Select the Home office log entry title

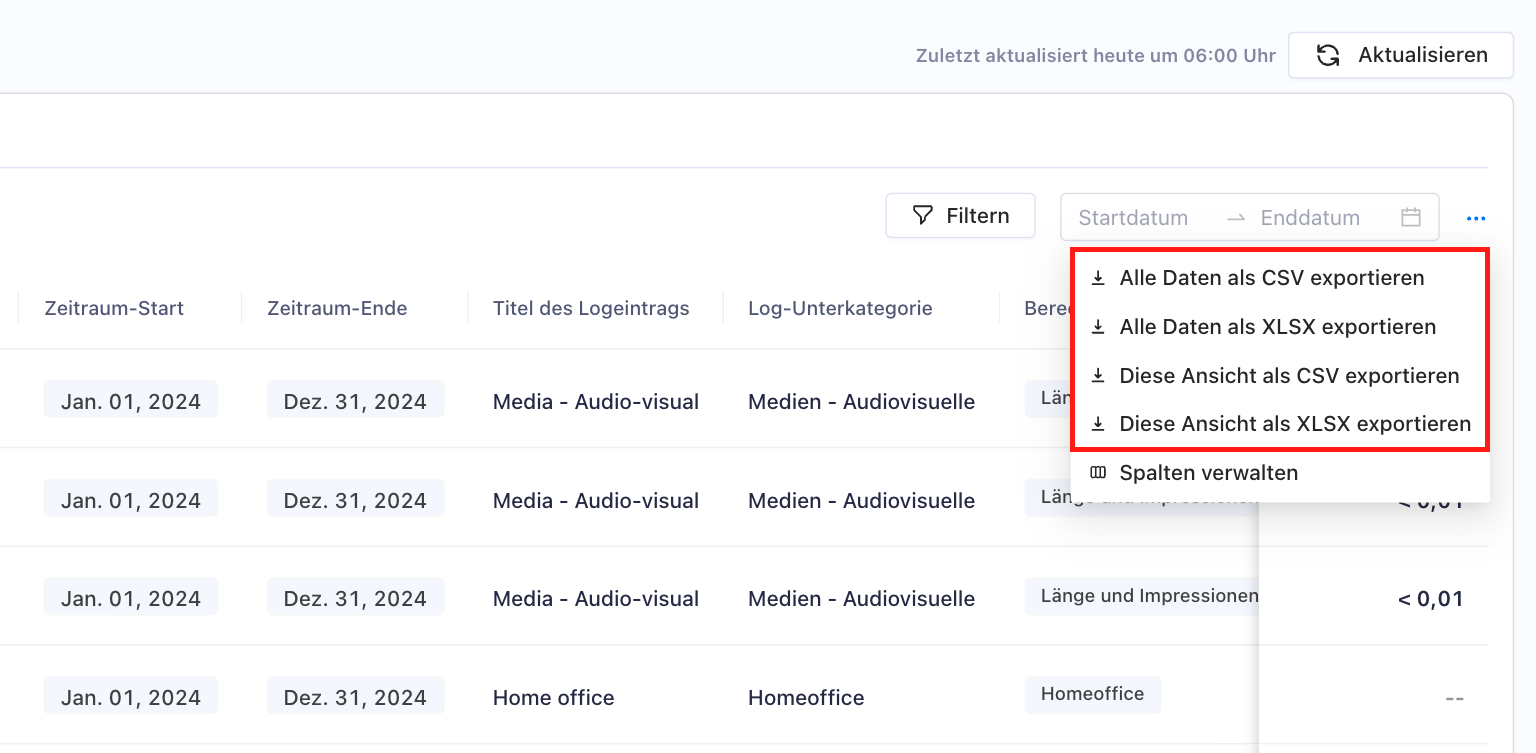pyautogui.click(x=553, y=698)
